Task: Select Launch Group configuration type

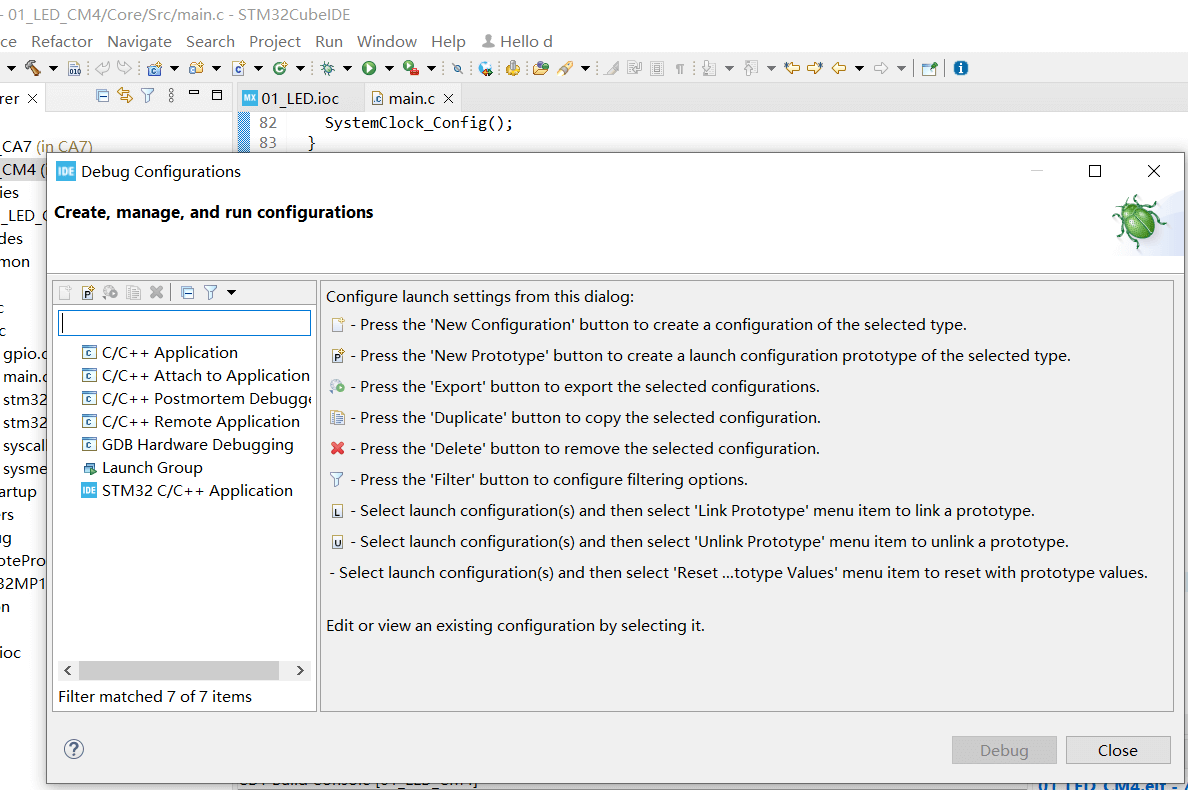Action: (x=142, y=468)
